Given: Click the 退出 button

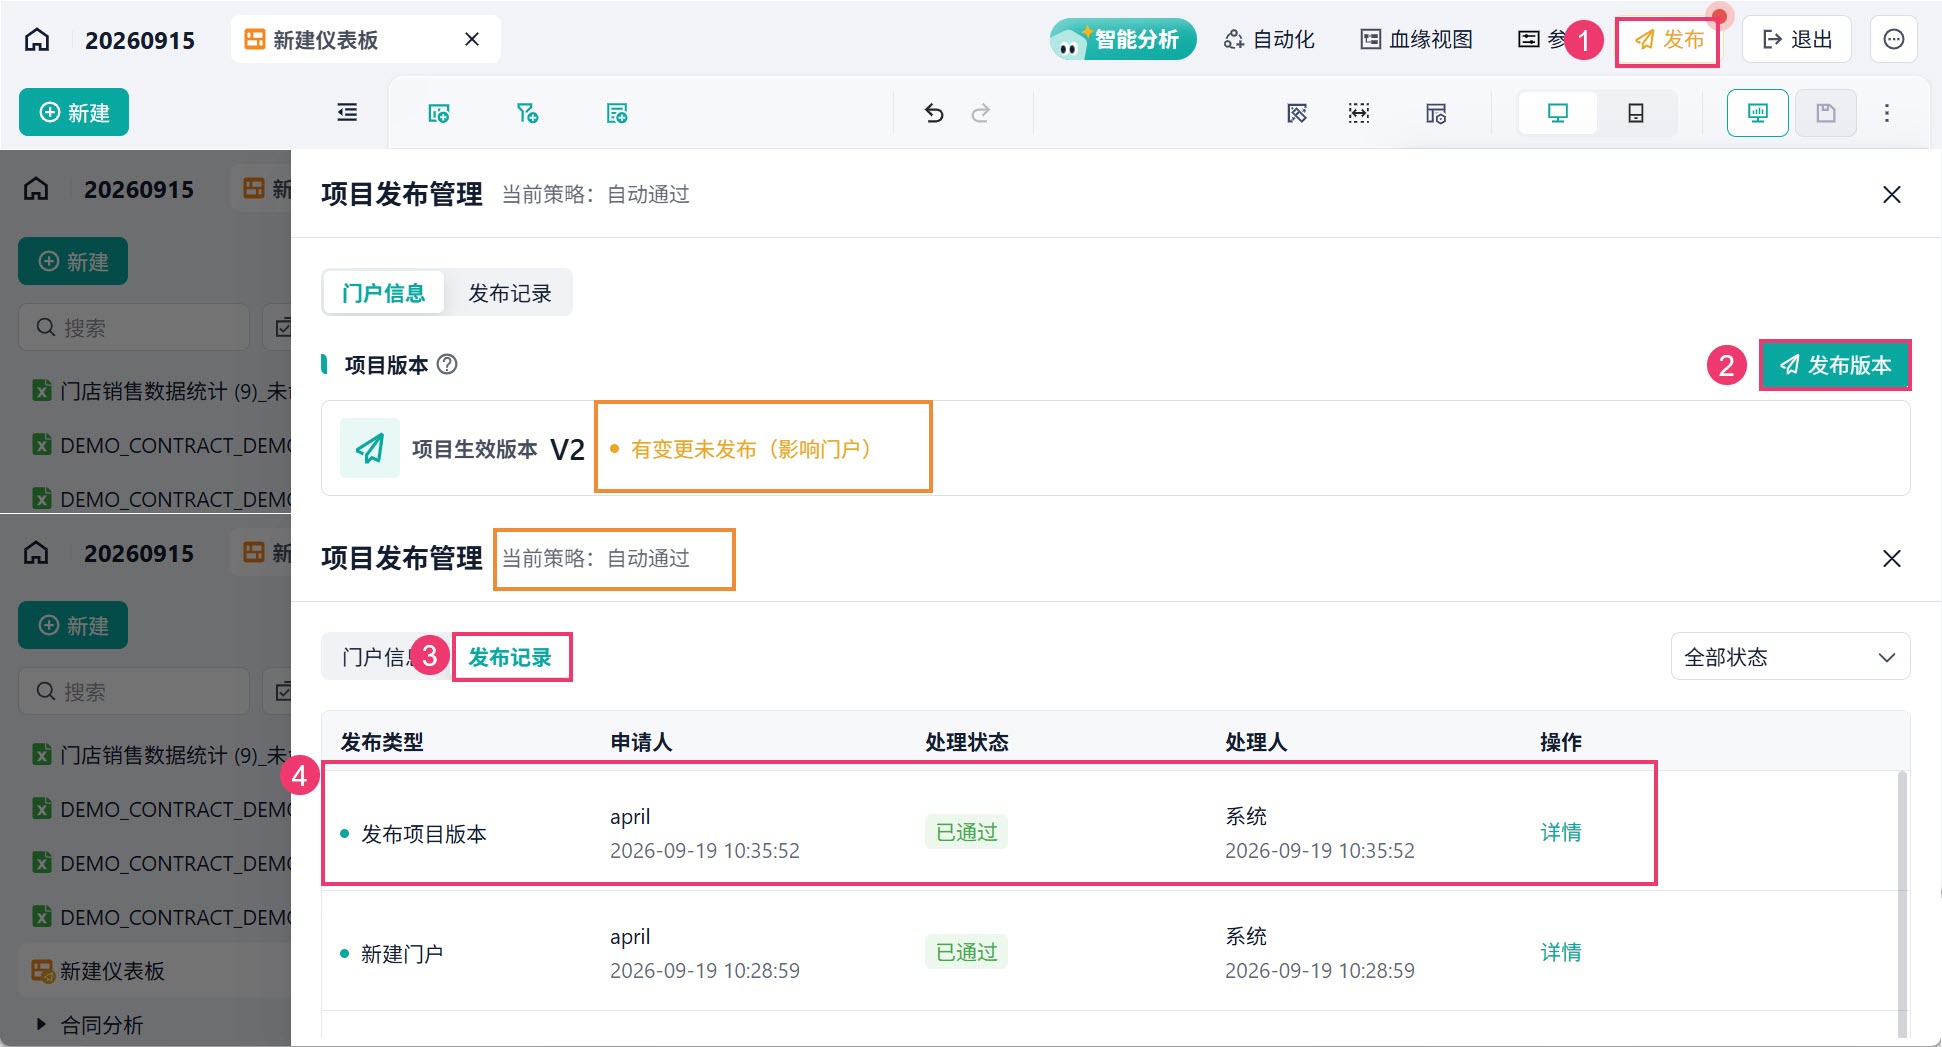Looking at the screenshot, I should [x=1797, y=39].
